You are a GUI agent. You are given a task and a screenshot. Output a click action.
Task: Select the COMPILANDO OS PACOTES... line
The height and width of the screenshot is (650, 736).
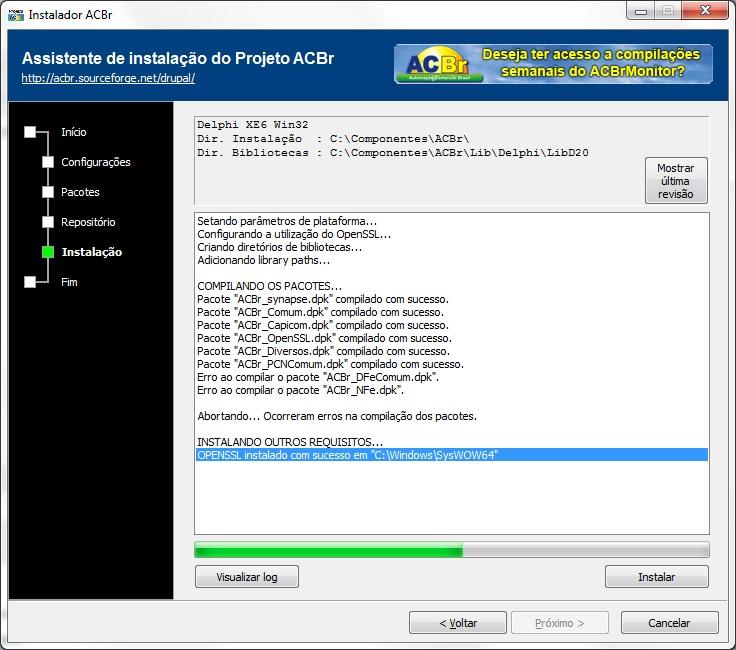(269, 286)
